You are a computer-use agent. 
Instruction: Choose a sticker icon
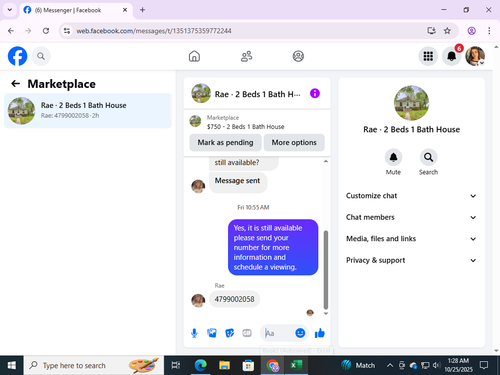(x=229, y=333)
